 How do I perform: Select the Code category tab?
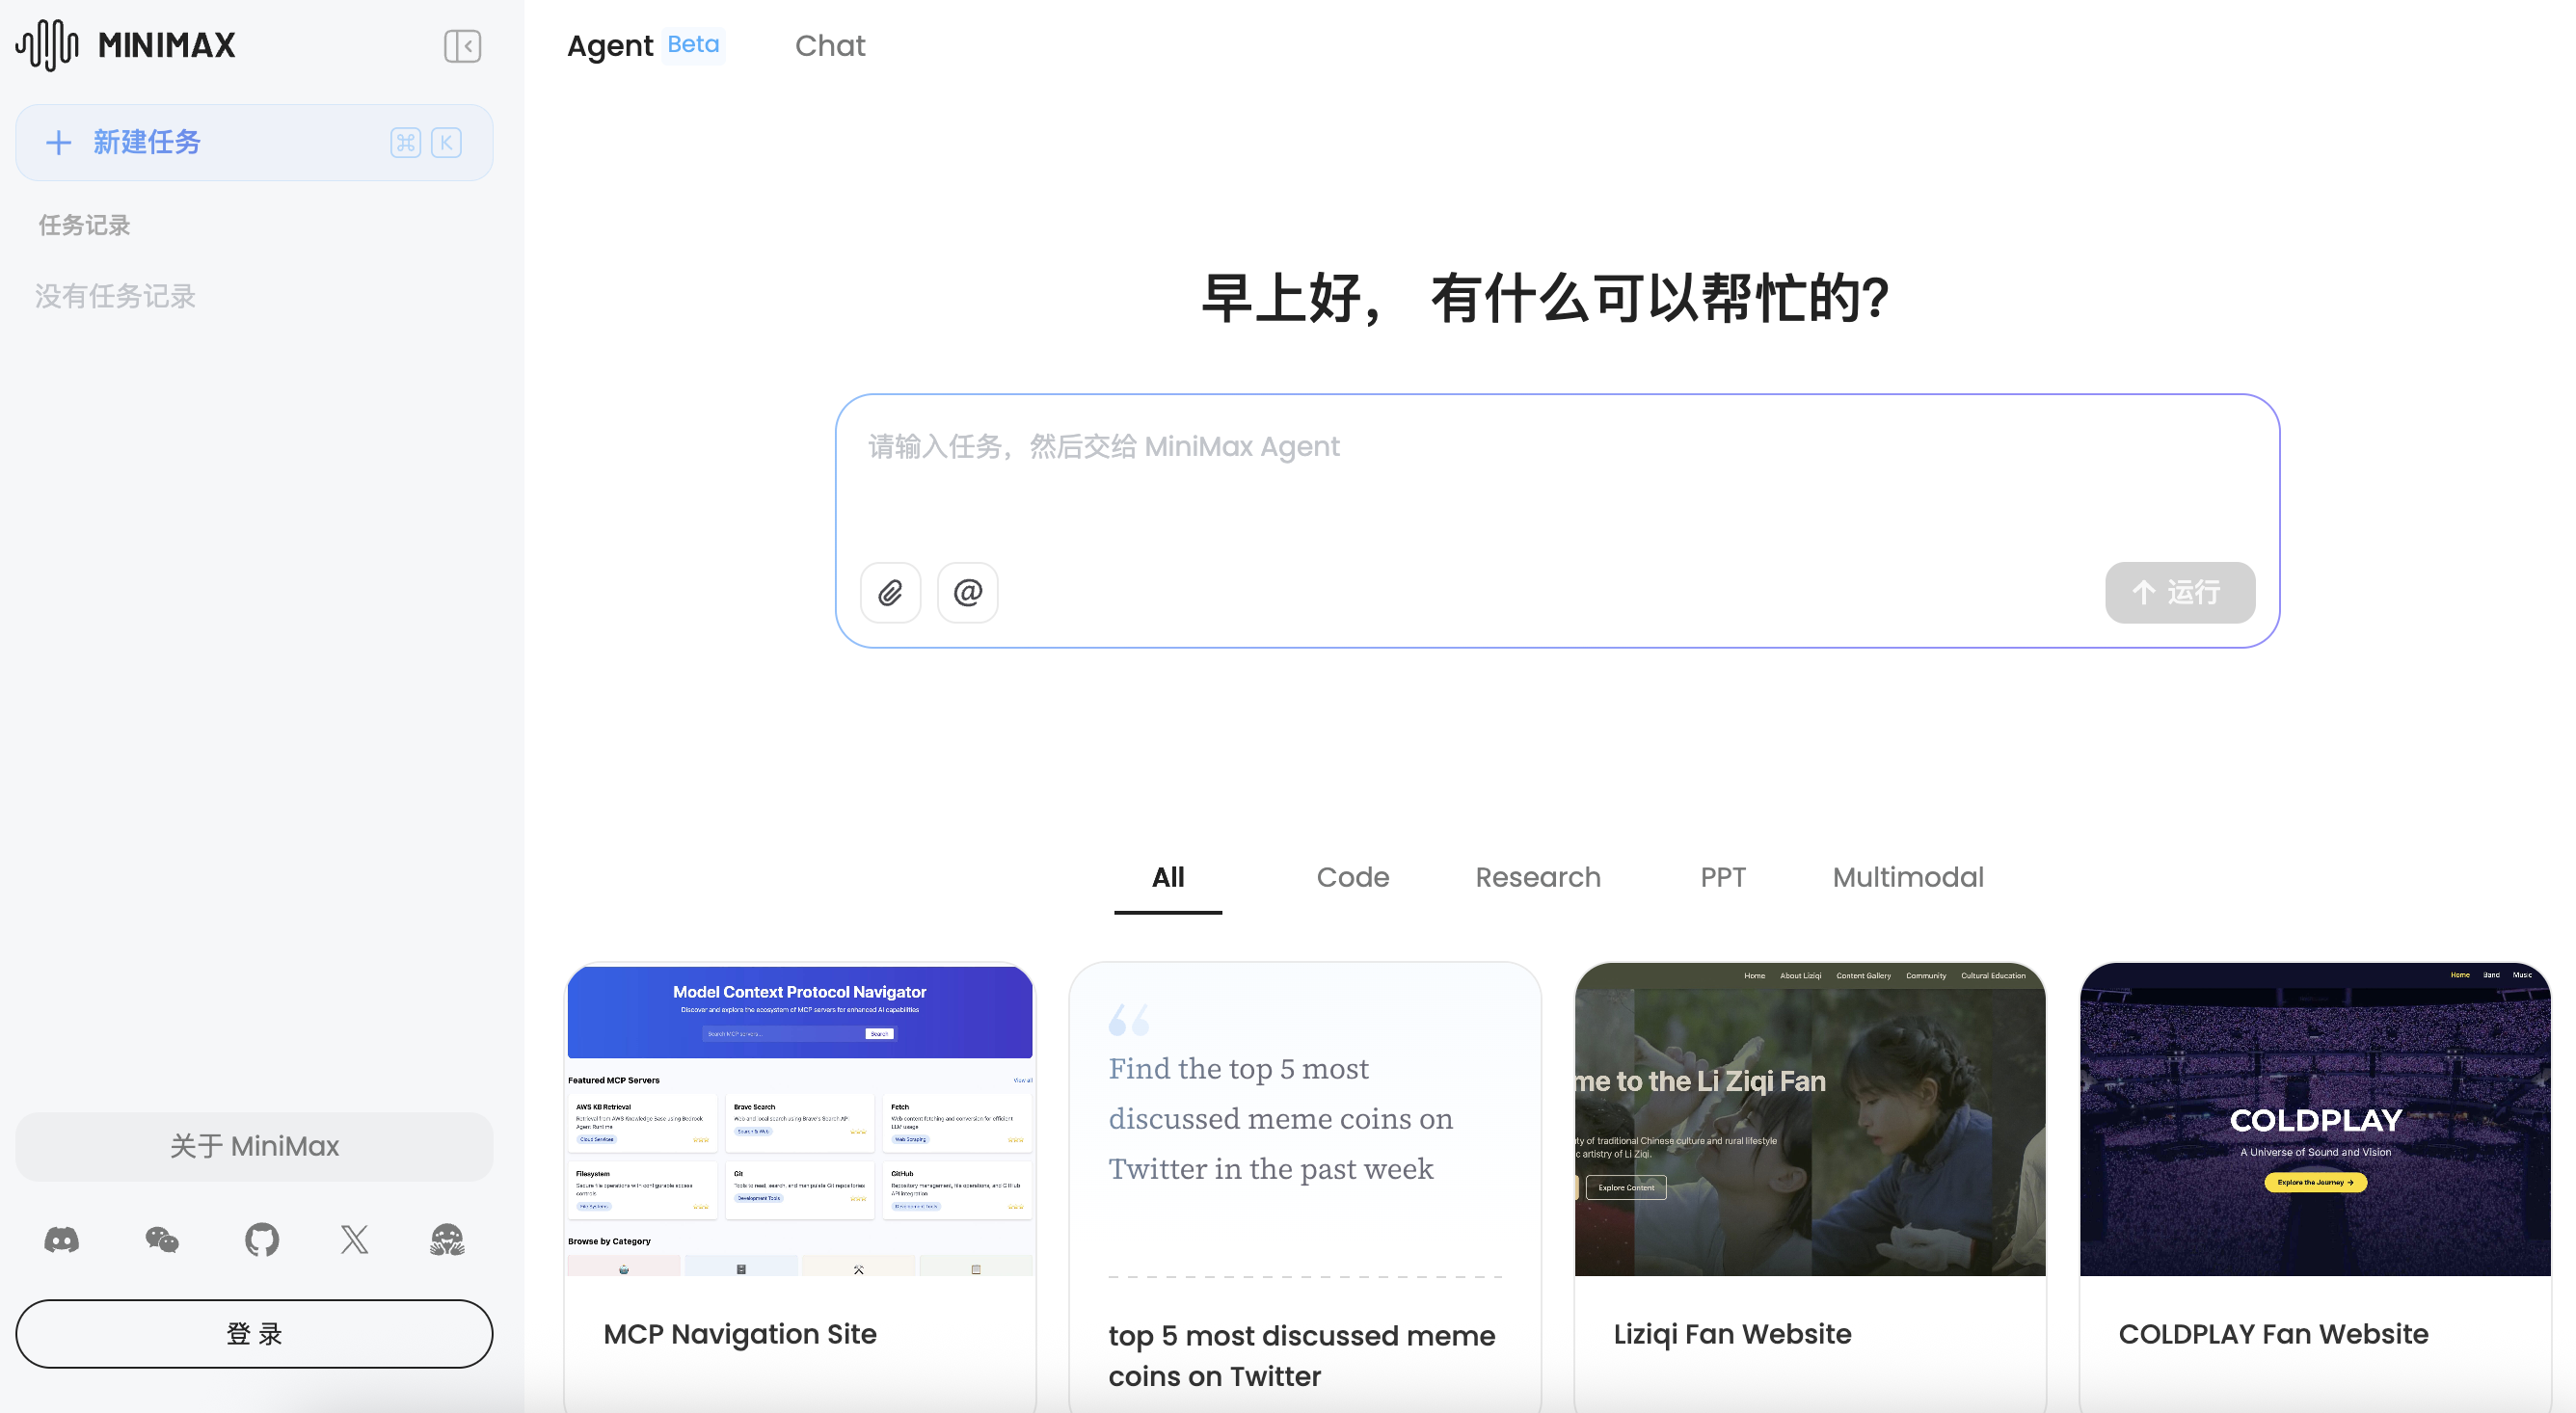[1353, 877]
